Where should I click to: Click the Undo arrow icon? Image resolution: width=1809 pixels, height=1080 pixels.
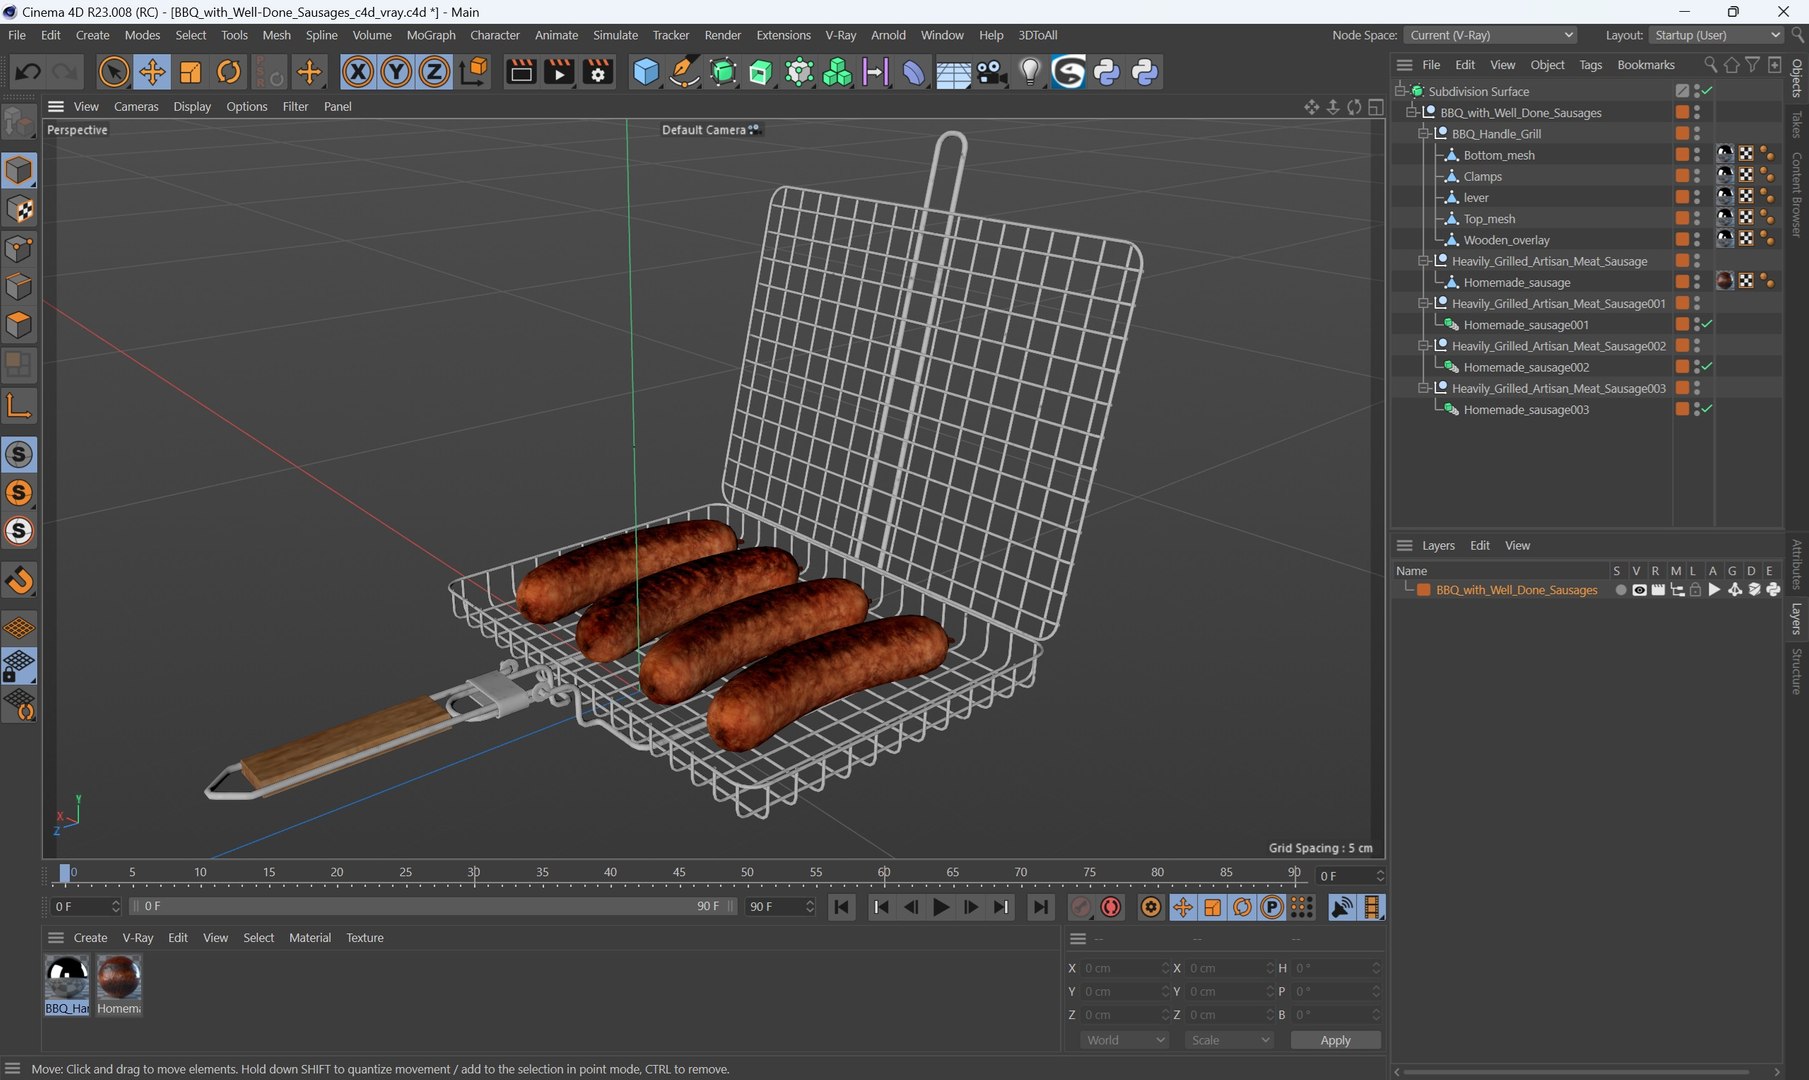point(27,72)
